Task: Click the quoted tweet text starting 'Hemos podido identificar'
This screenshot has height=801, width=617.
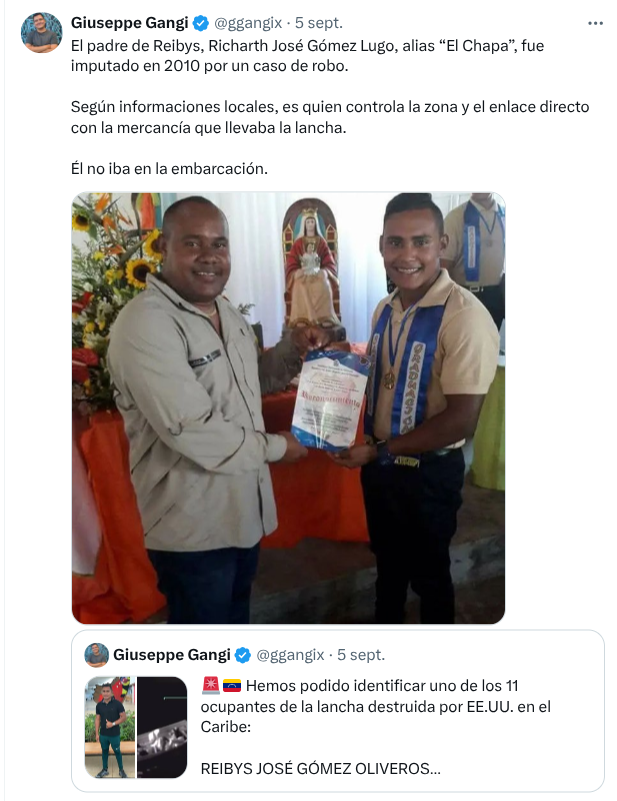Action: point(375,706)
